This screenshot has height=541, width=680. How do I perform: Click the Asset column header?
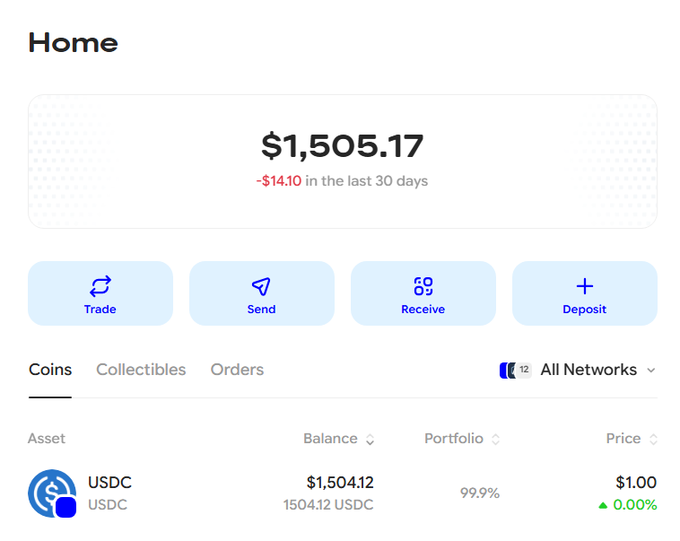click(46, 439)
